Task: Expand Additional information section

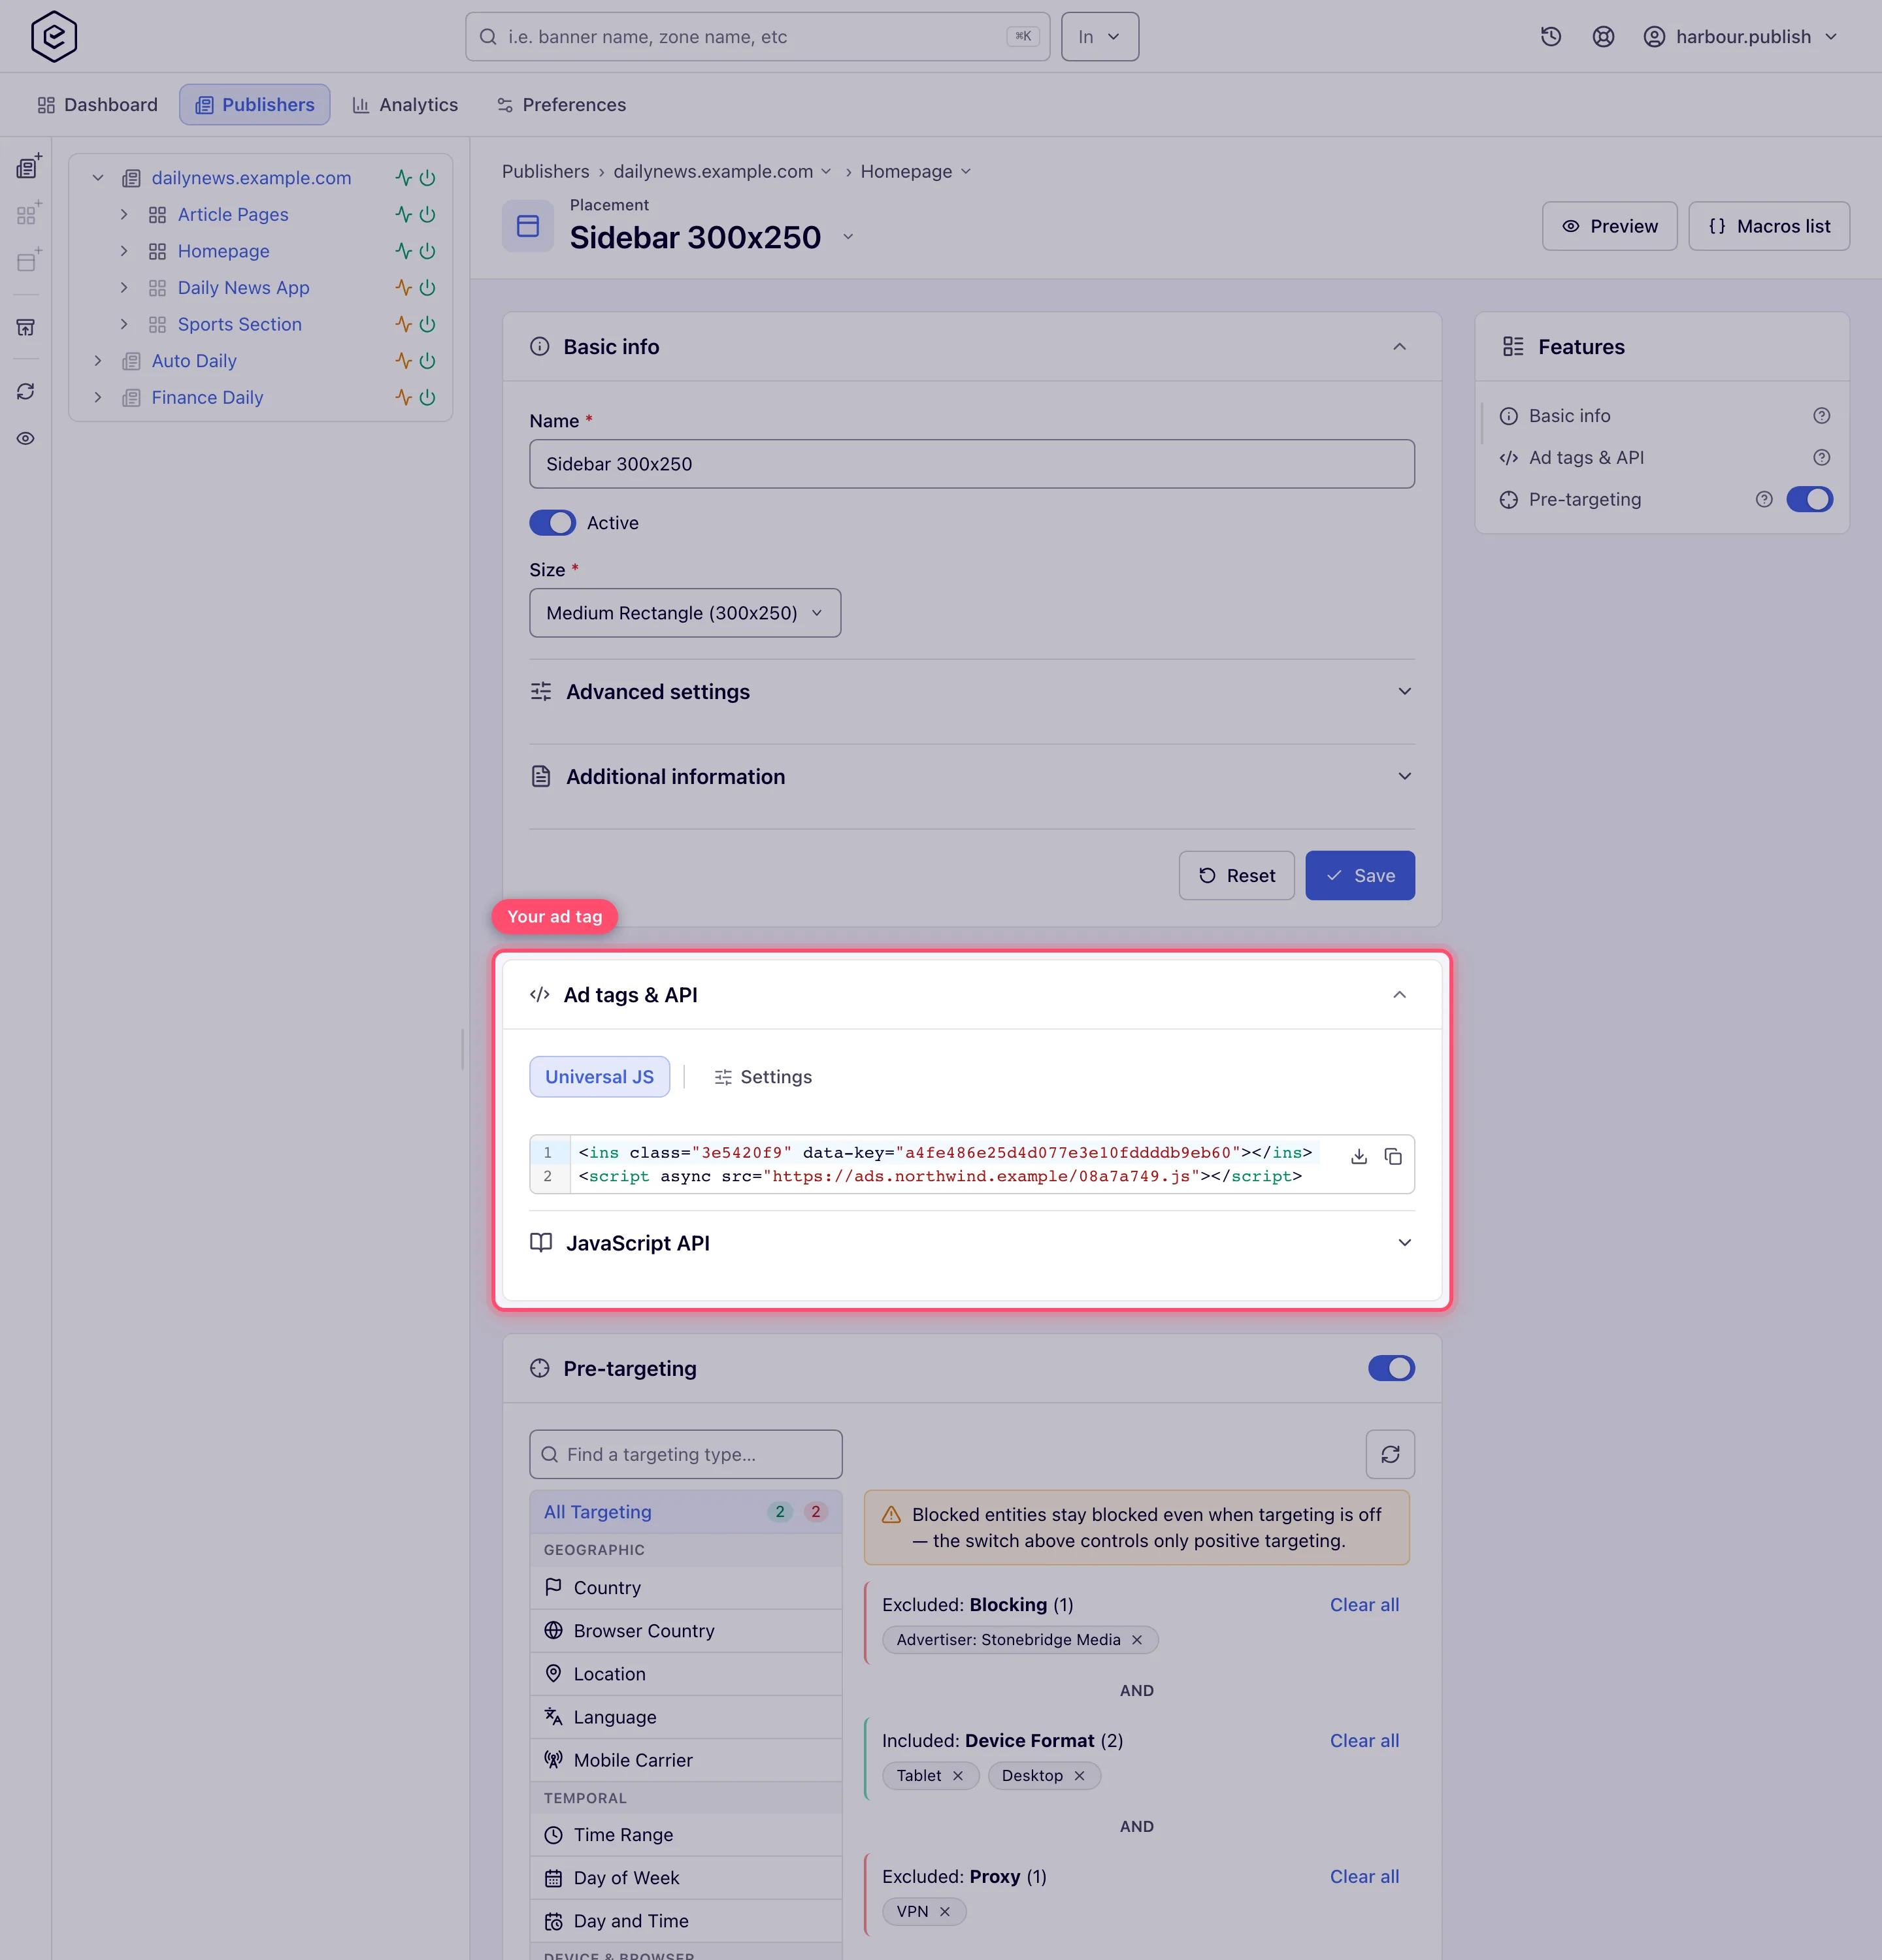Action: tap(972, 777)
